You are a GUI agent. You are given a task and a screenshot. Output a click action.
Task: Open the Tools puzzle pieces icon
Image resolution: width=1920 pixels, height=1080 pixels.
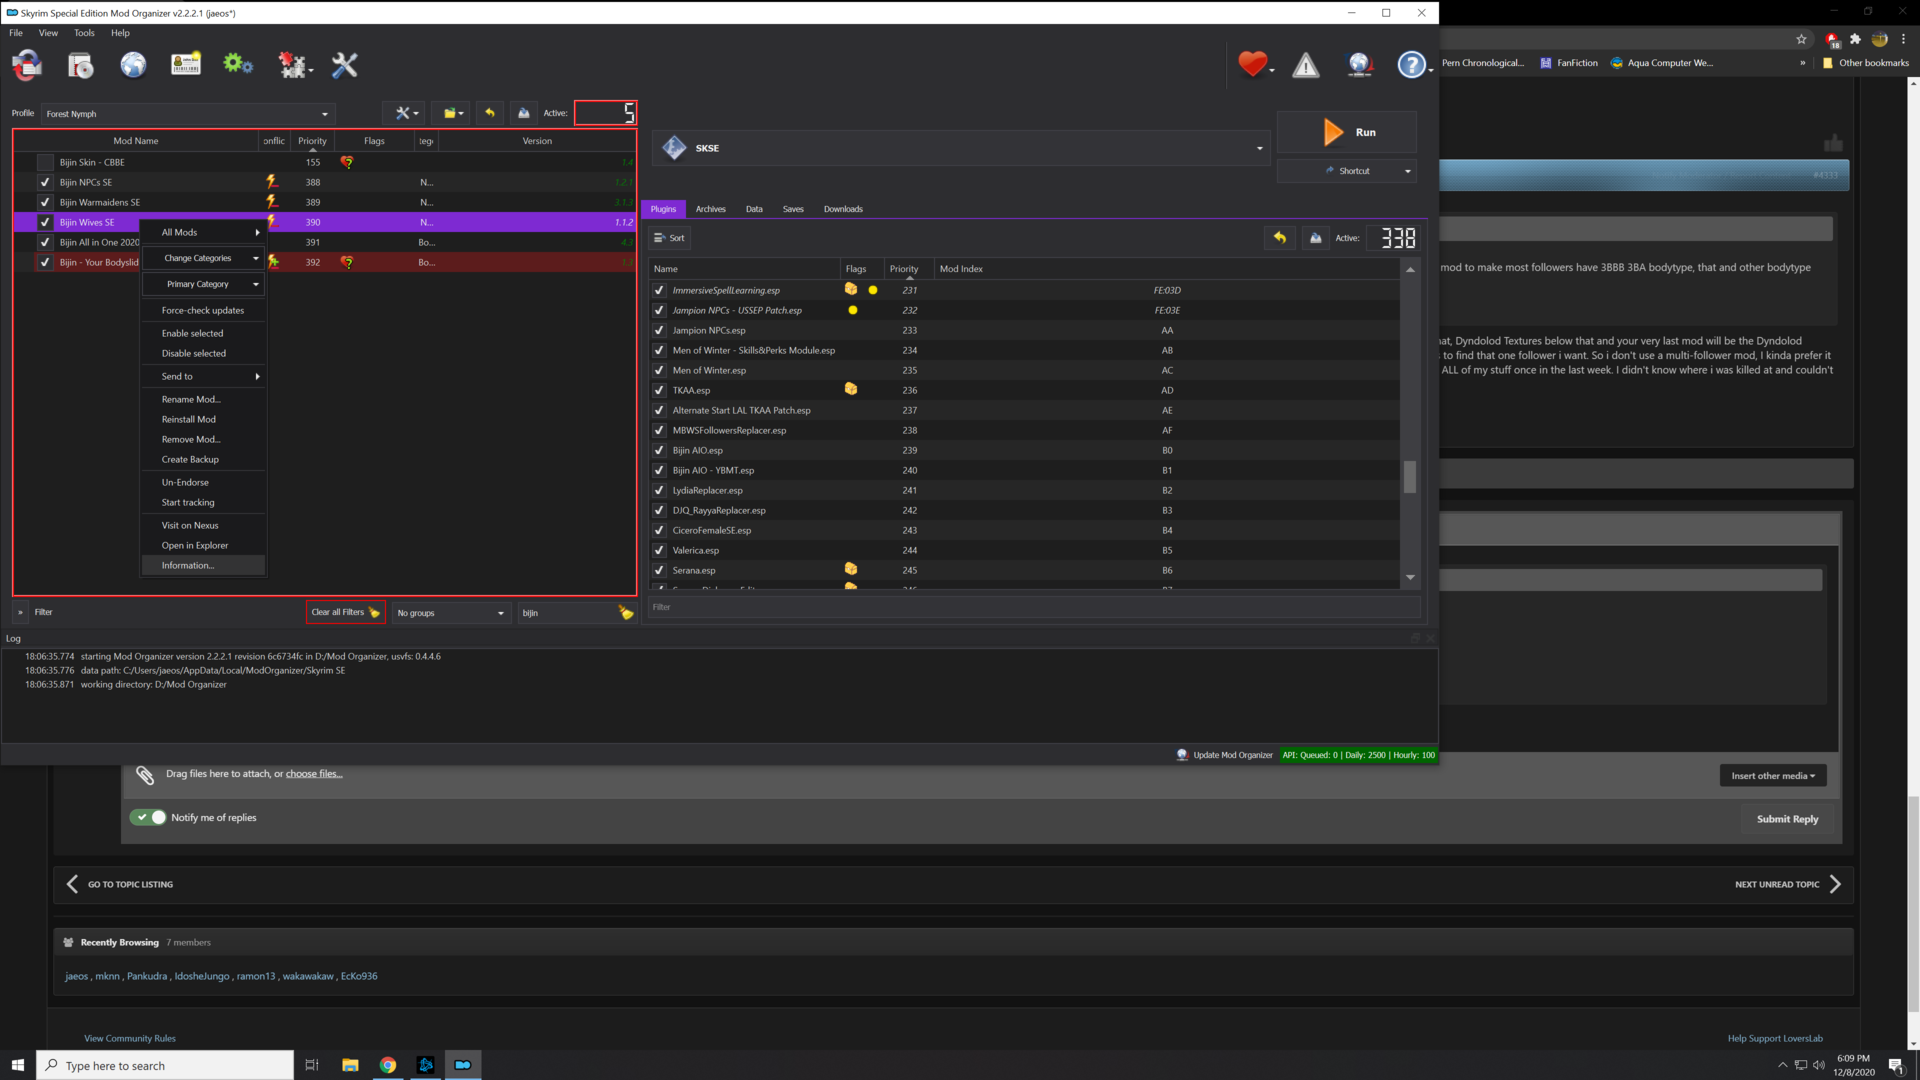pyautogui.click(x=293, y=65)
